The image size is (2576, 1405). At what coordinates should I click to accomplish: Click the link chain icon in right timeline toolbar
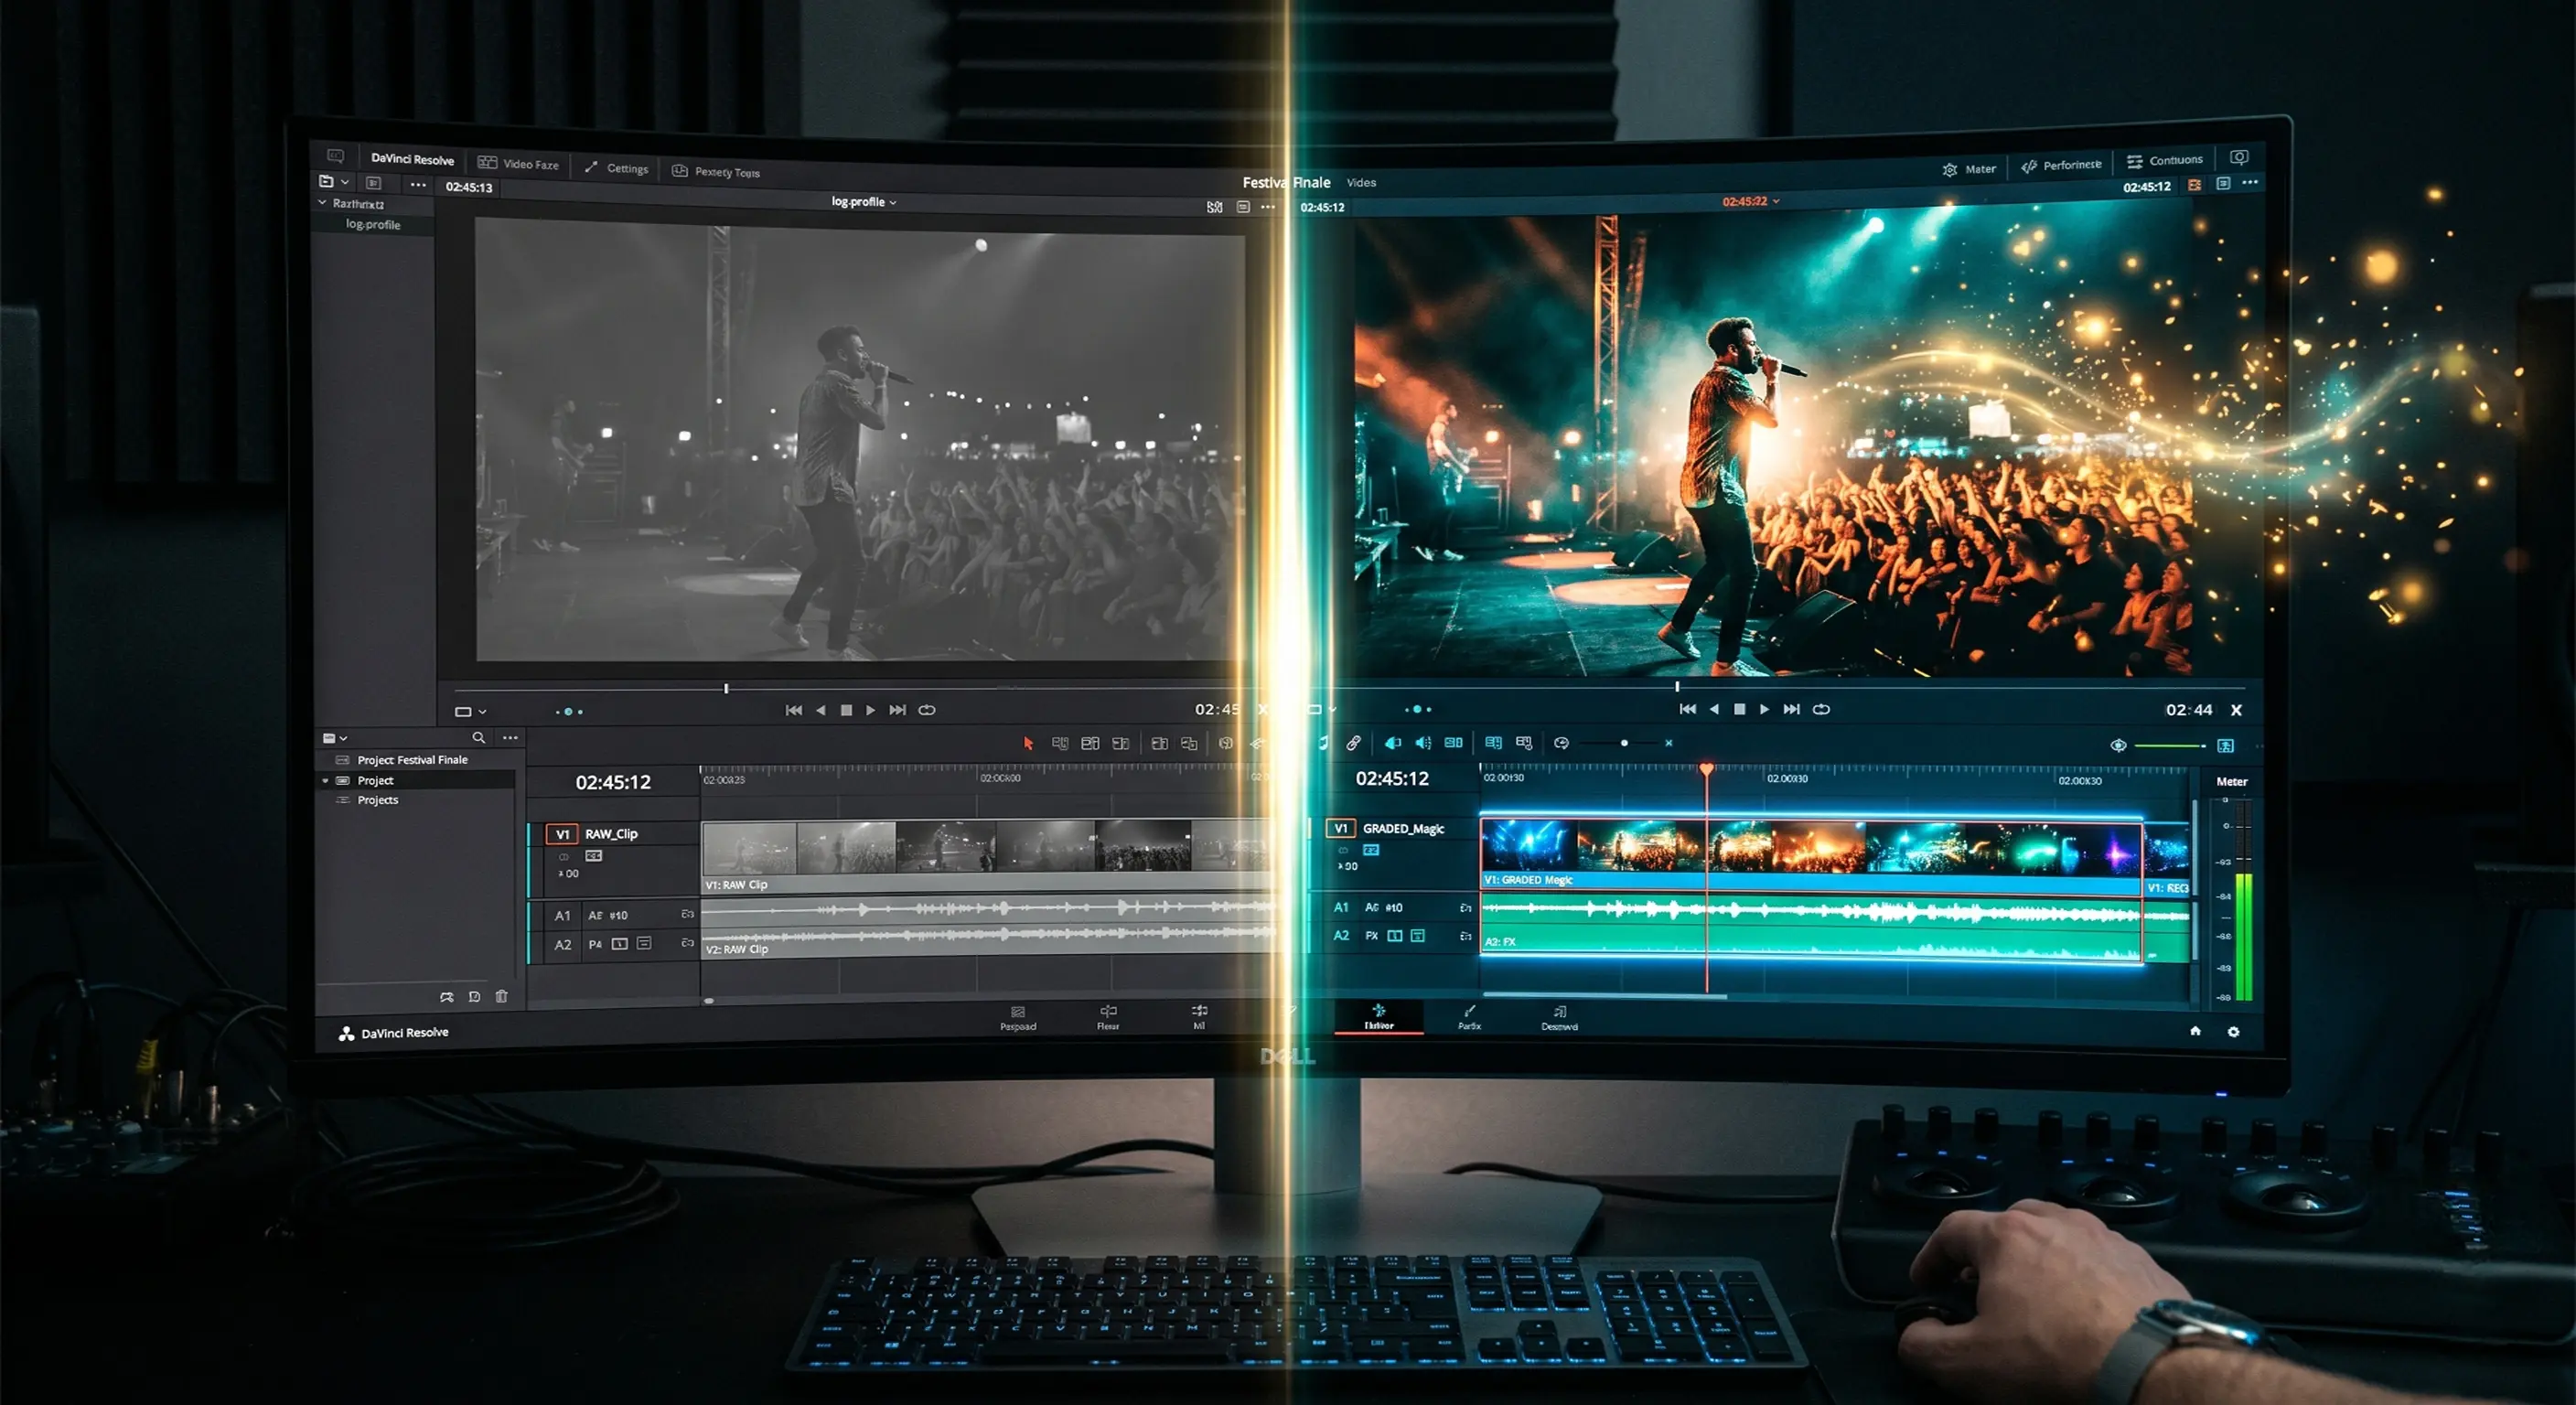click(1353, 743)
